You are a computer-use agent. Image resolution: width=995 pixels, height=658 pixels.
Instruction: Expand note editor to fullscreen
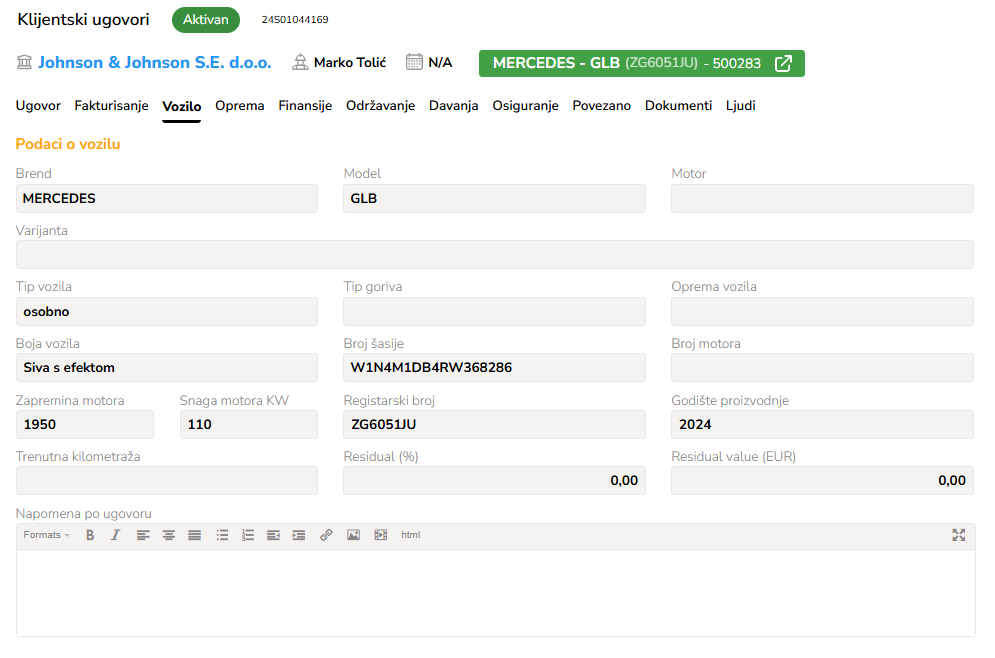click(959, 535)
